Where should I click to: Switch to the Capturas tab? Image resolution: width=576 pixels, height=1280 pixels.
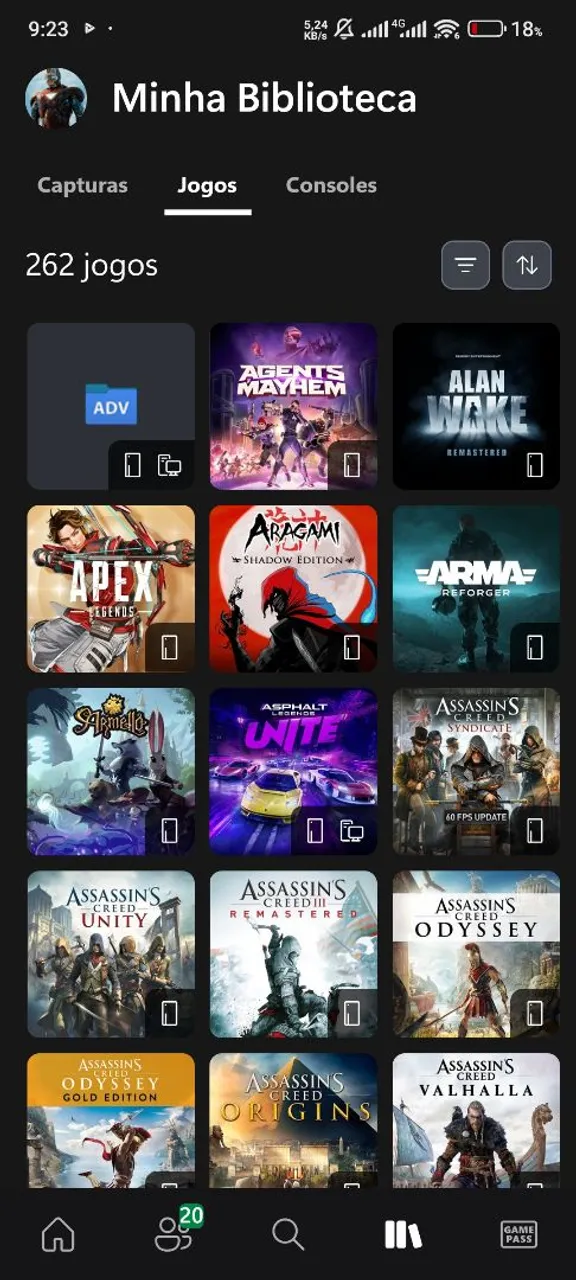tap(83, 185)
